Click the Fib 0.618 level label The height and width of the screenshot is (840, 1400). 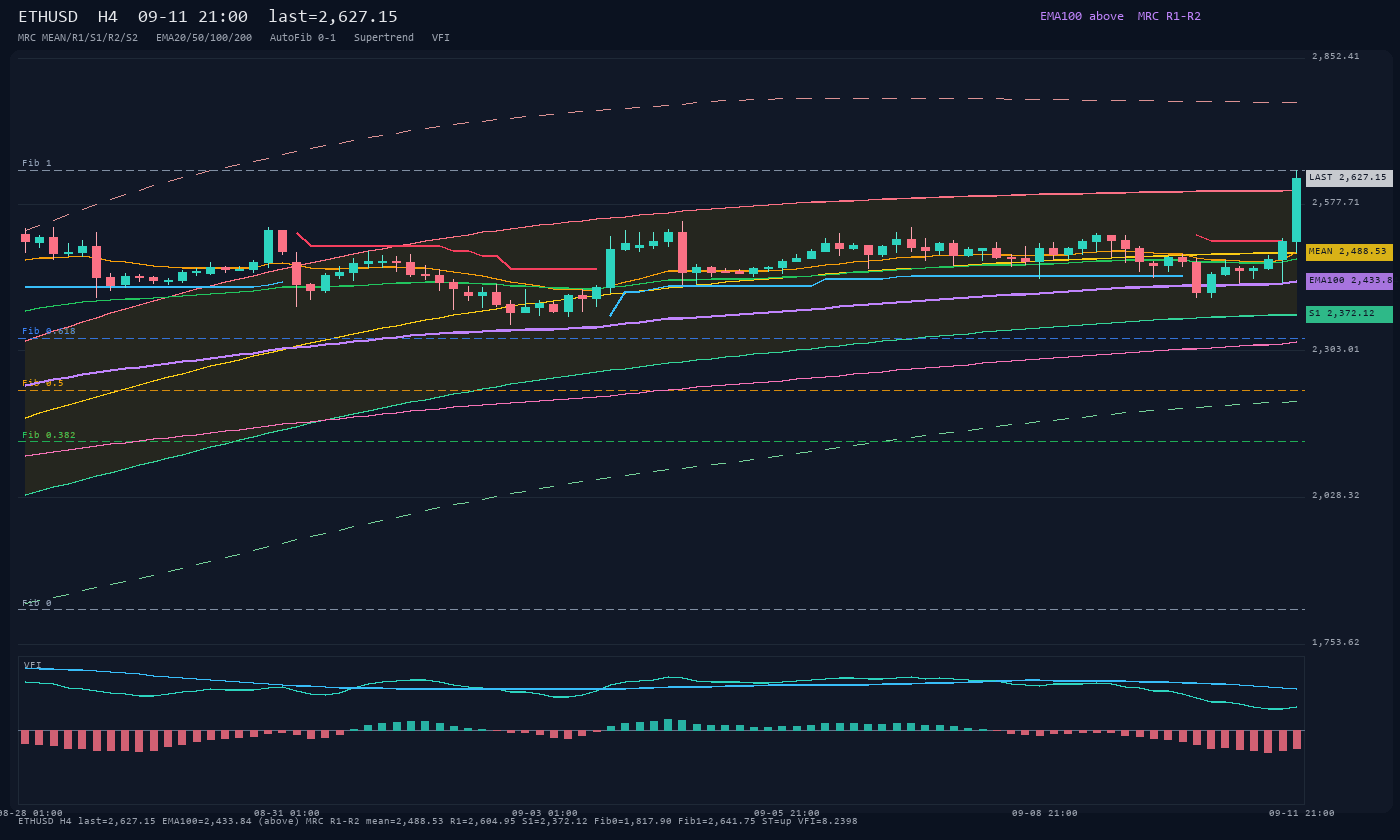click(49, 331)
